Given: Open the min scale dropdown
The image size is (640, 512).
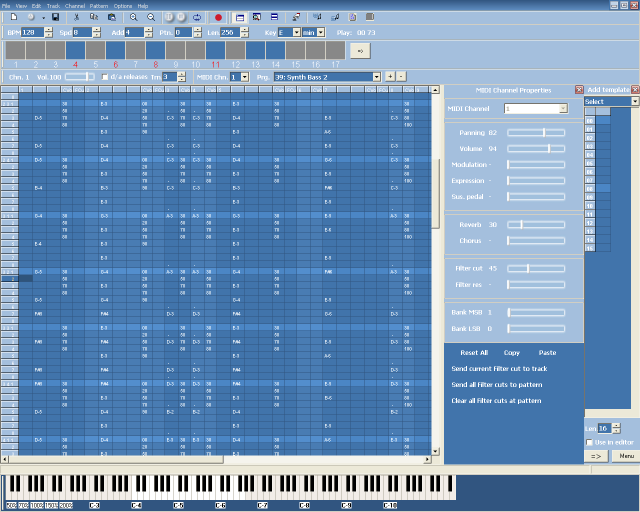Looking at the screenshot, I should point(321,33).
